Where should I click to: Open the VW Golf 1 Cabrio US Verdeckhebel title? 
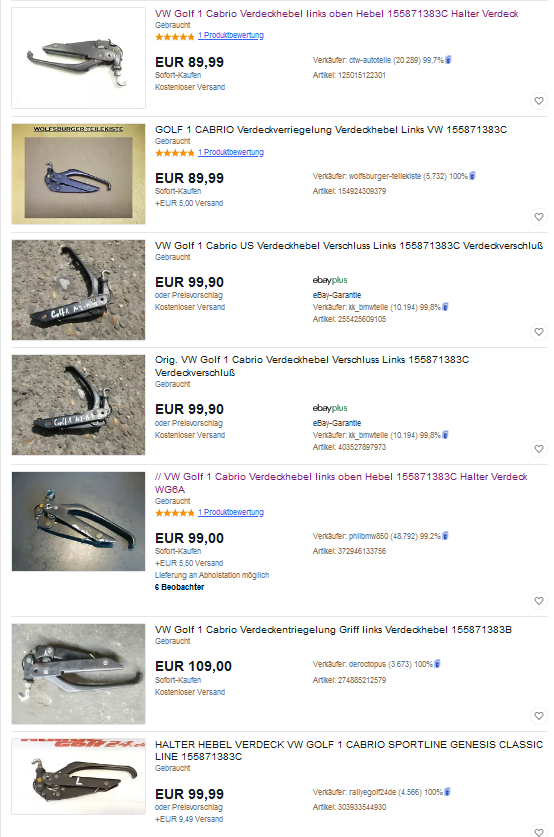point(349,246)
